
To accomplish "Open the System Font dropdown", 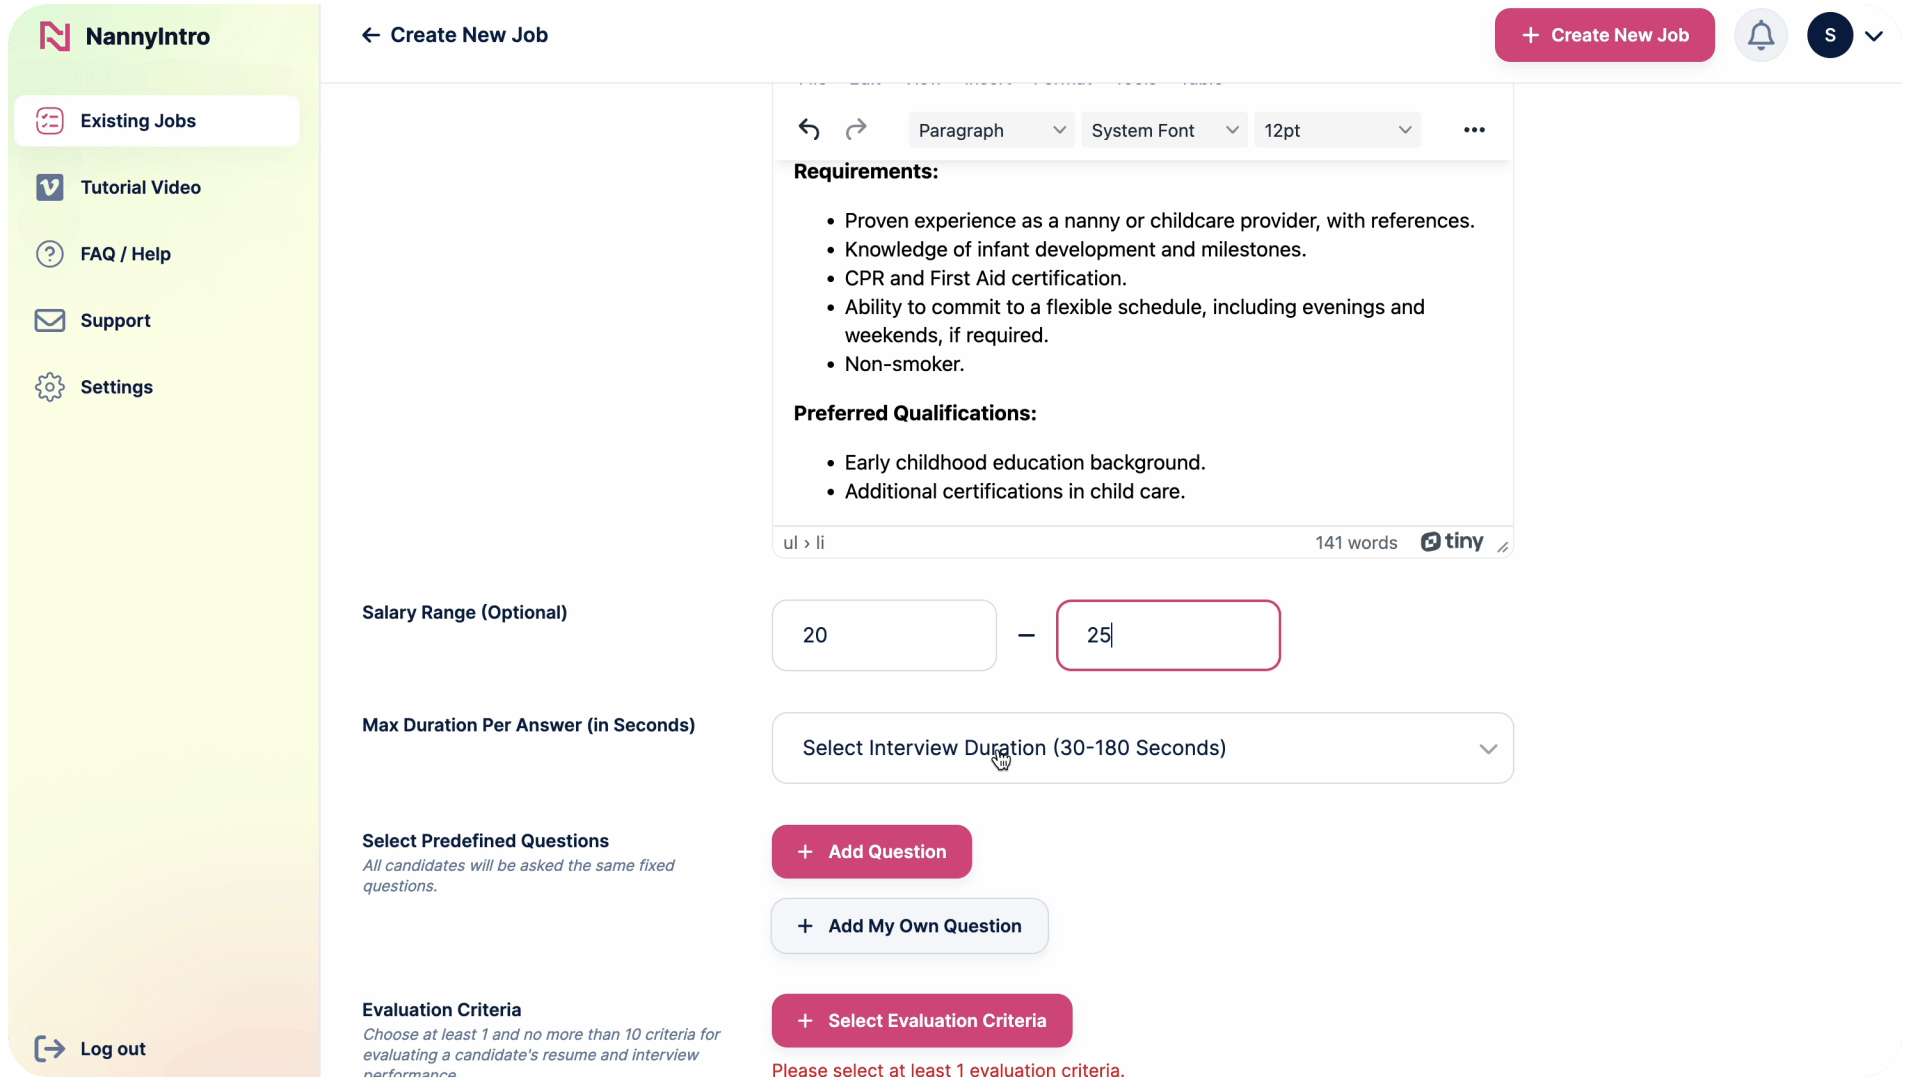I will click(x=1164, y=131).
